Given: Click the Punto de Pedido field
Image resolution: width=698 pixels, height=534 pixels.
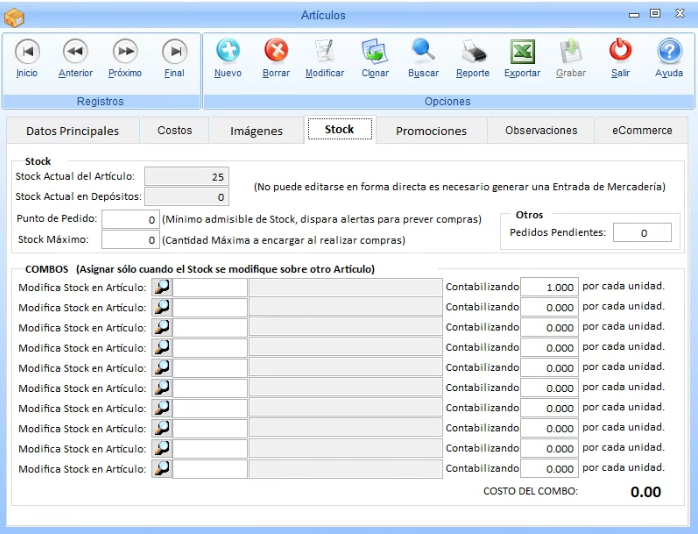Looking at the screenshot, I should click(130, 219).
